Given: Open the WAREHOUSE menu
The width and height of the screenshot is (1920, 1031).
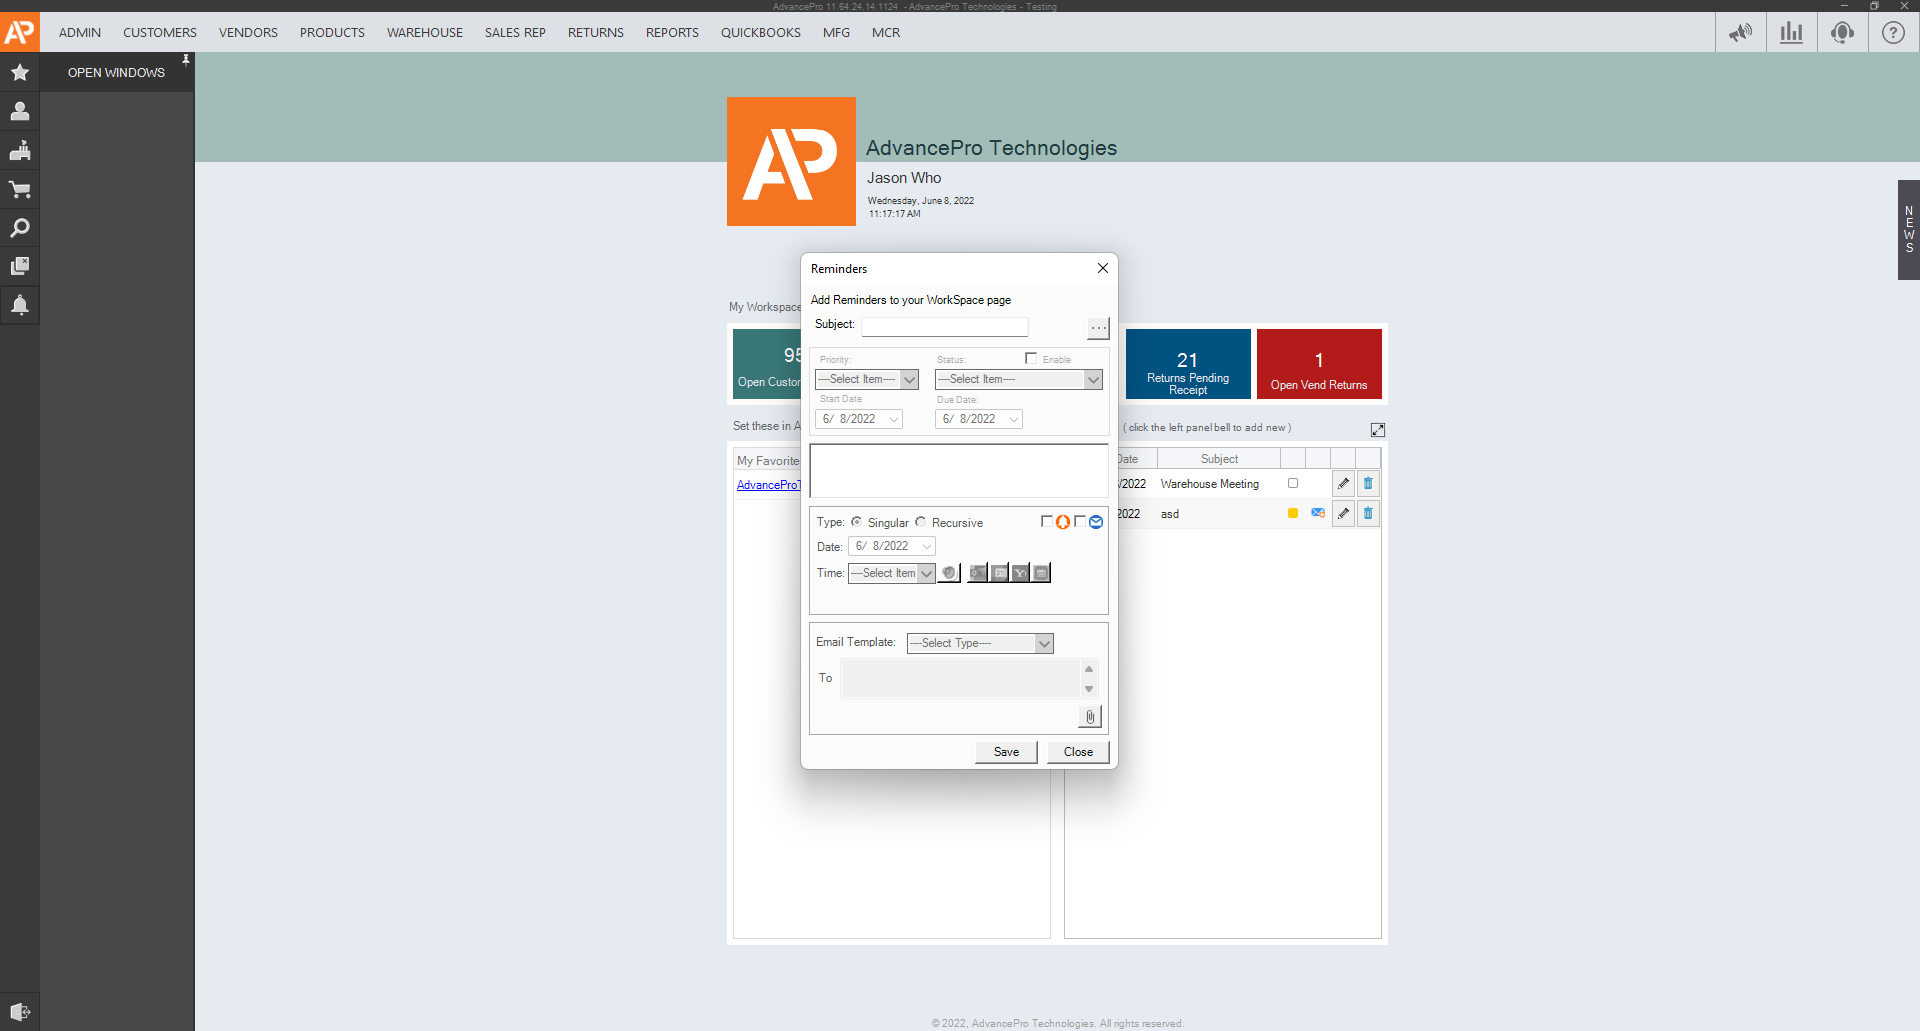Looking at the screenshot, I should pyautogui.click(x=424, y=33).
